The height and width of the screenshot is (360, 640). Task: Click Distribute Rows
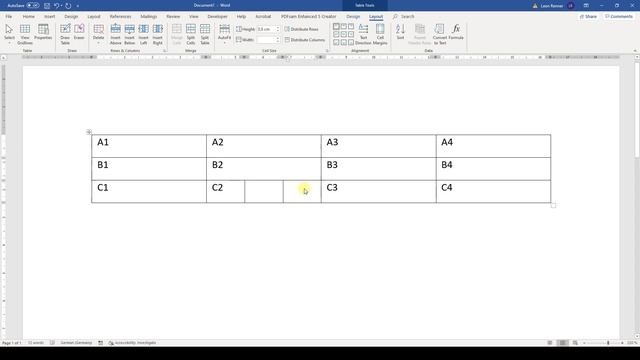(x=302, y=29)
